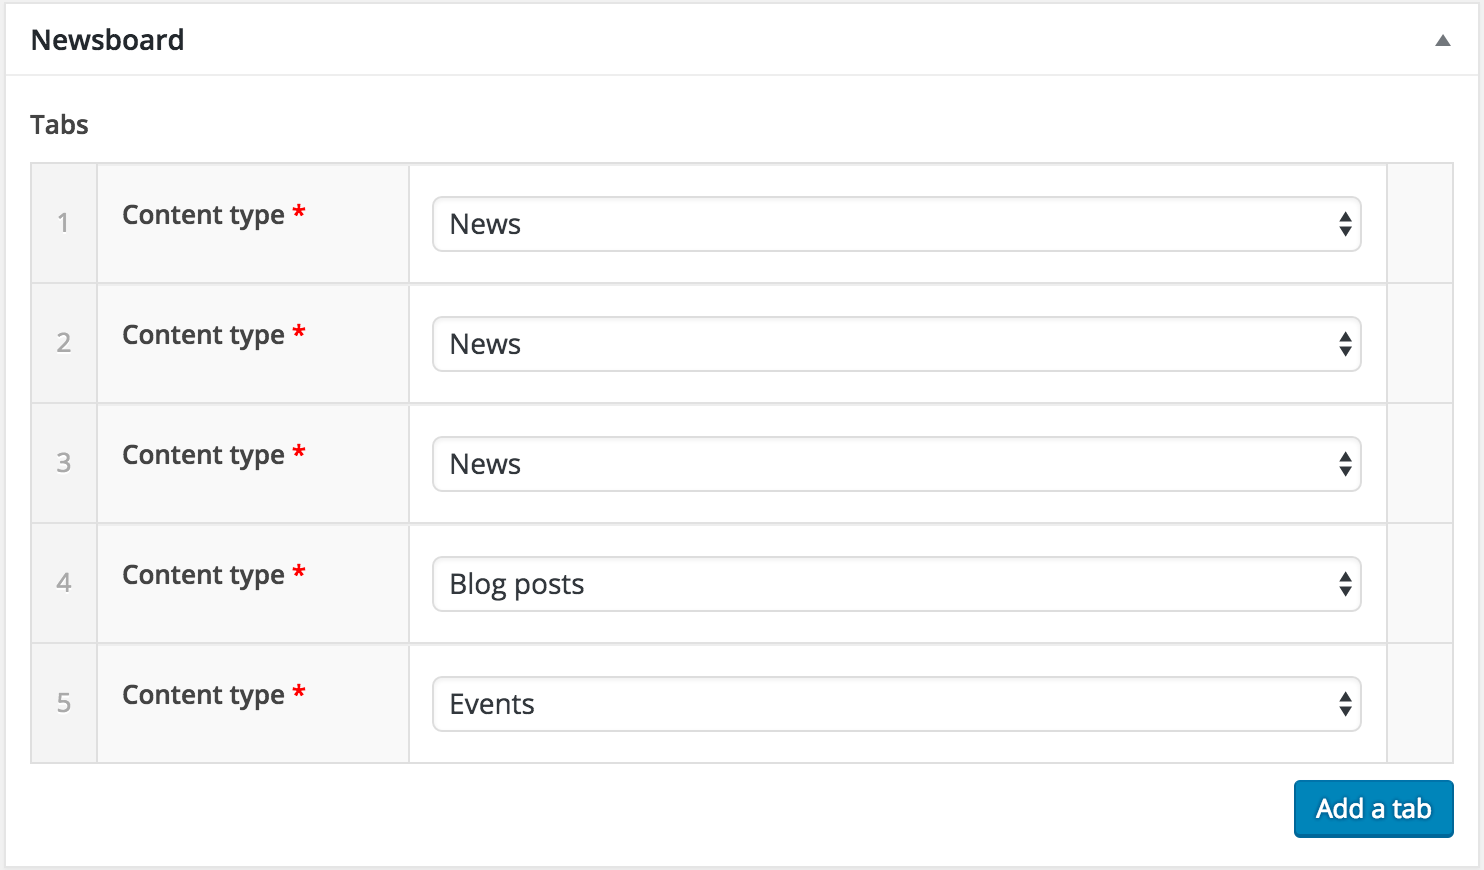Click the up-down arrows on the Blog posts select

1345,584
